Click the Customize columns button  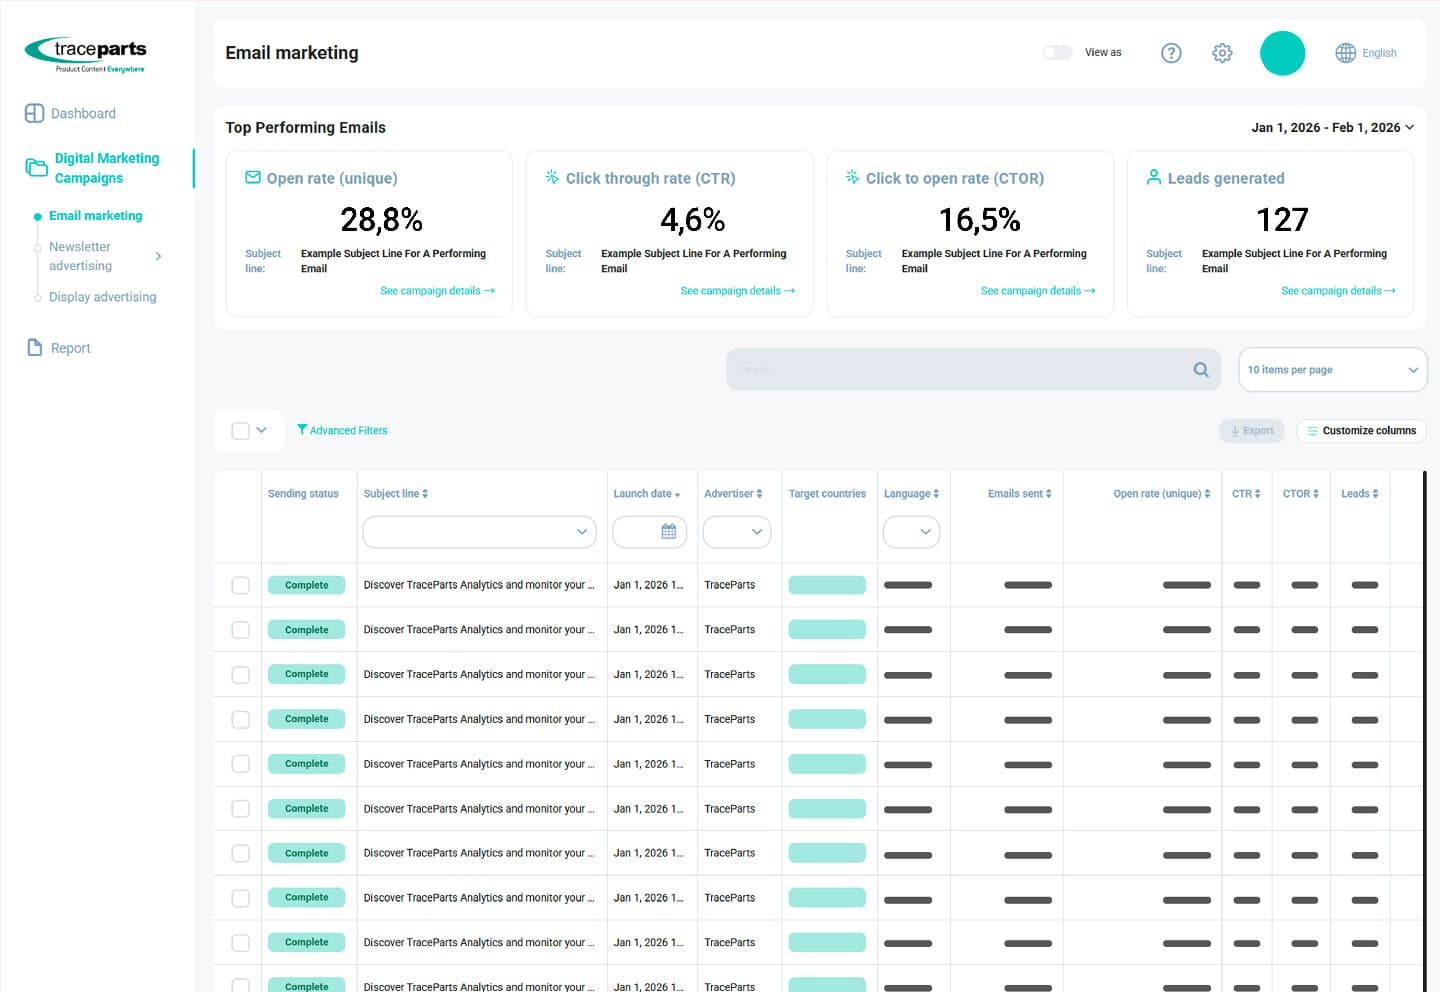point(1361,431)
